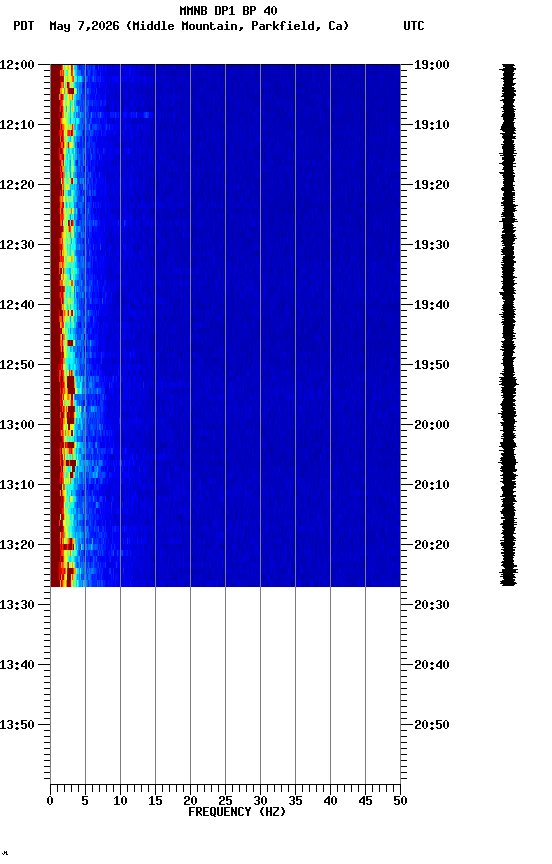Select the 12:00 PDT time label
552x864 pixels.
pyautogui.click(x=17, y=65)
